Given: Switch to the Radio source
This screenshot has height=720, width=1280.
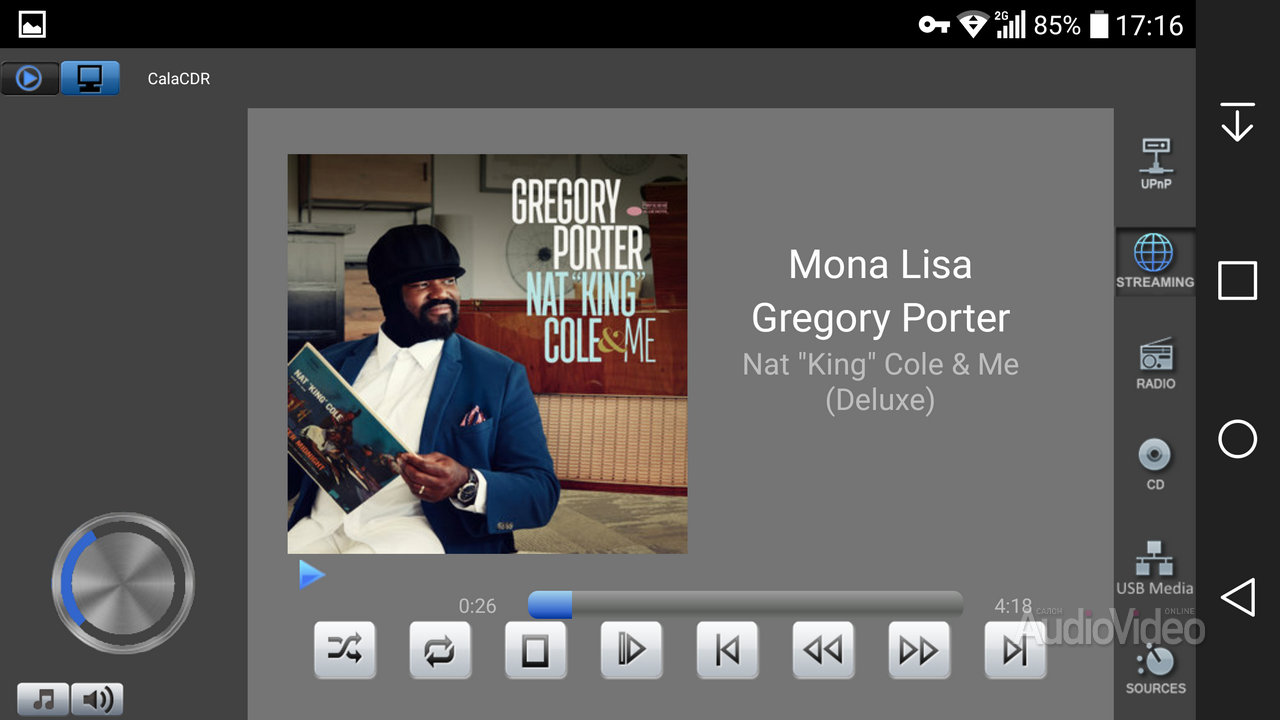Looking at the screenshot, I should (1155, 364).
